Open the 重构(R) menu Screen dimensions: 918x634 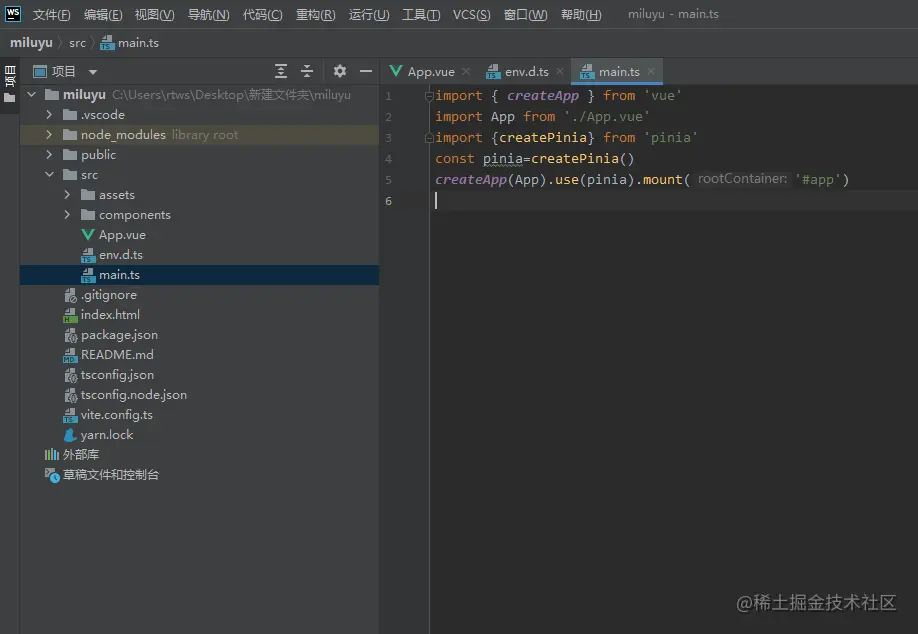pyautogui.click(x=316, y=15)
